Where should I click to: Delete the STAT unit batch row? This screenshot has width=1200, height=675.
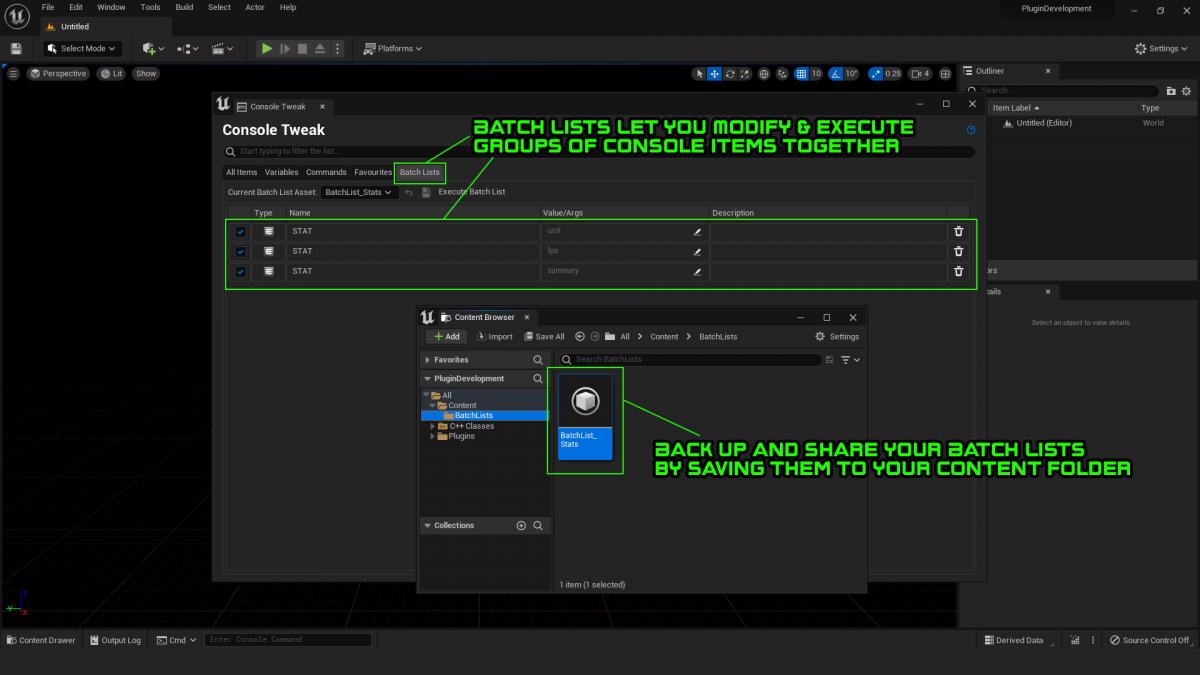pos(958,231)
